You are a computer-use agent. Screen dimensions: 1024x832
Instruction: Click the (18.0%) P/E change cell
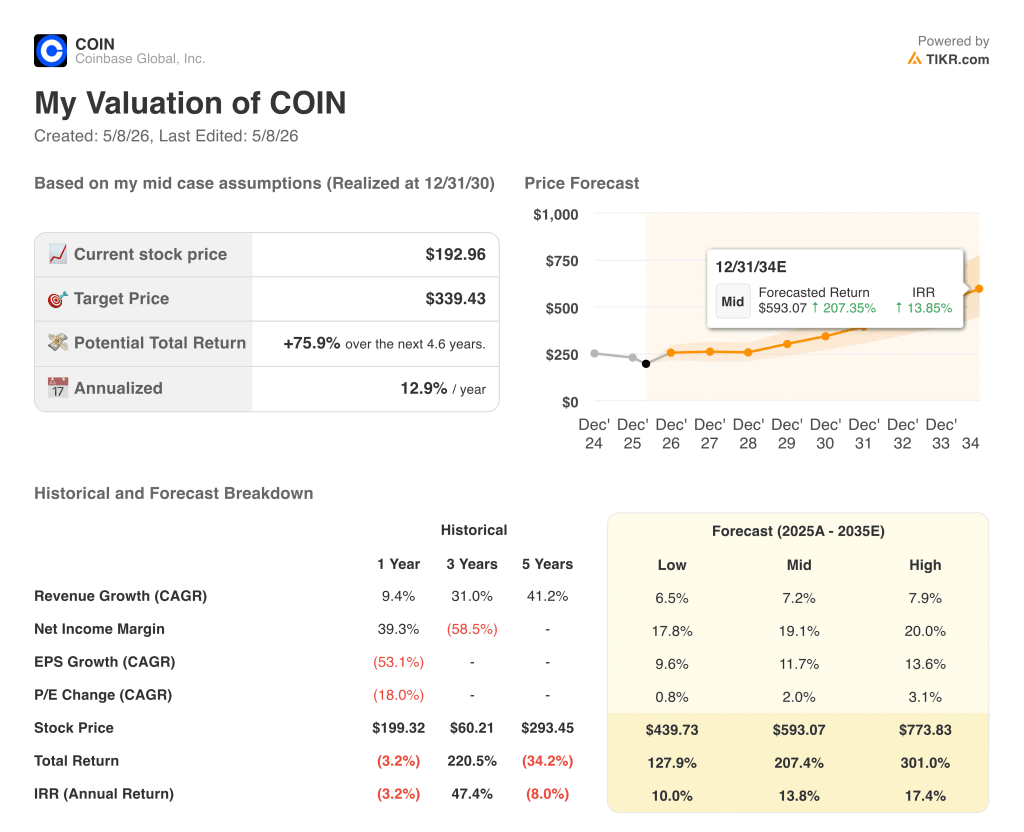click(x=398, y=695)
